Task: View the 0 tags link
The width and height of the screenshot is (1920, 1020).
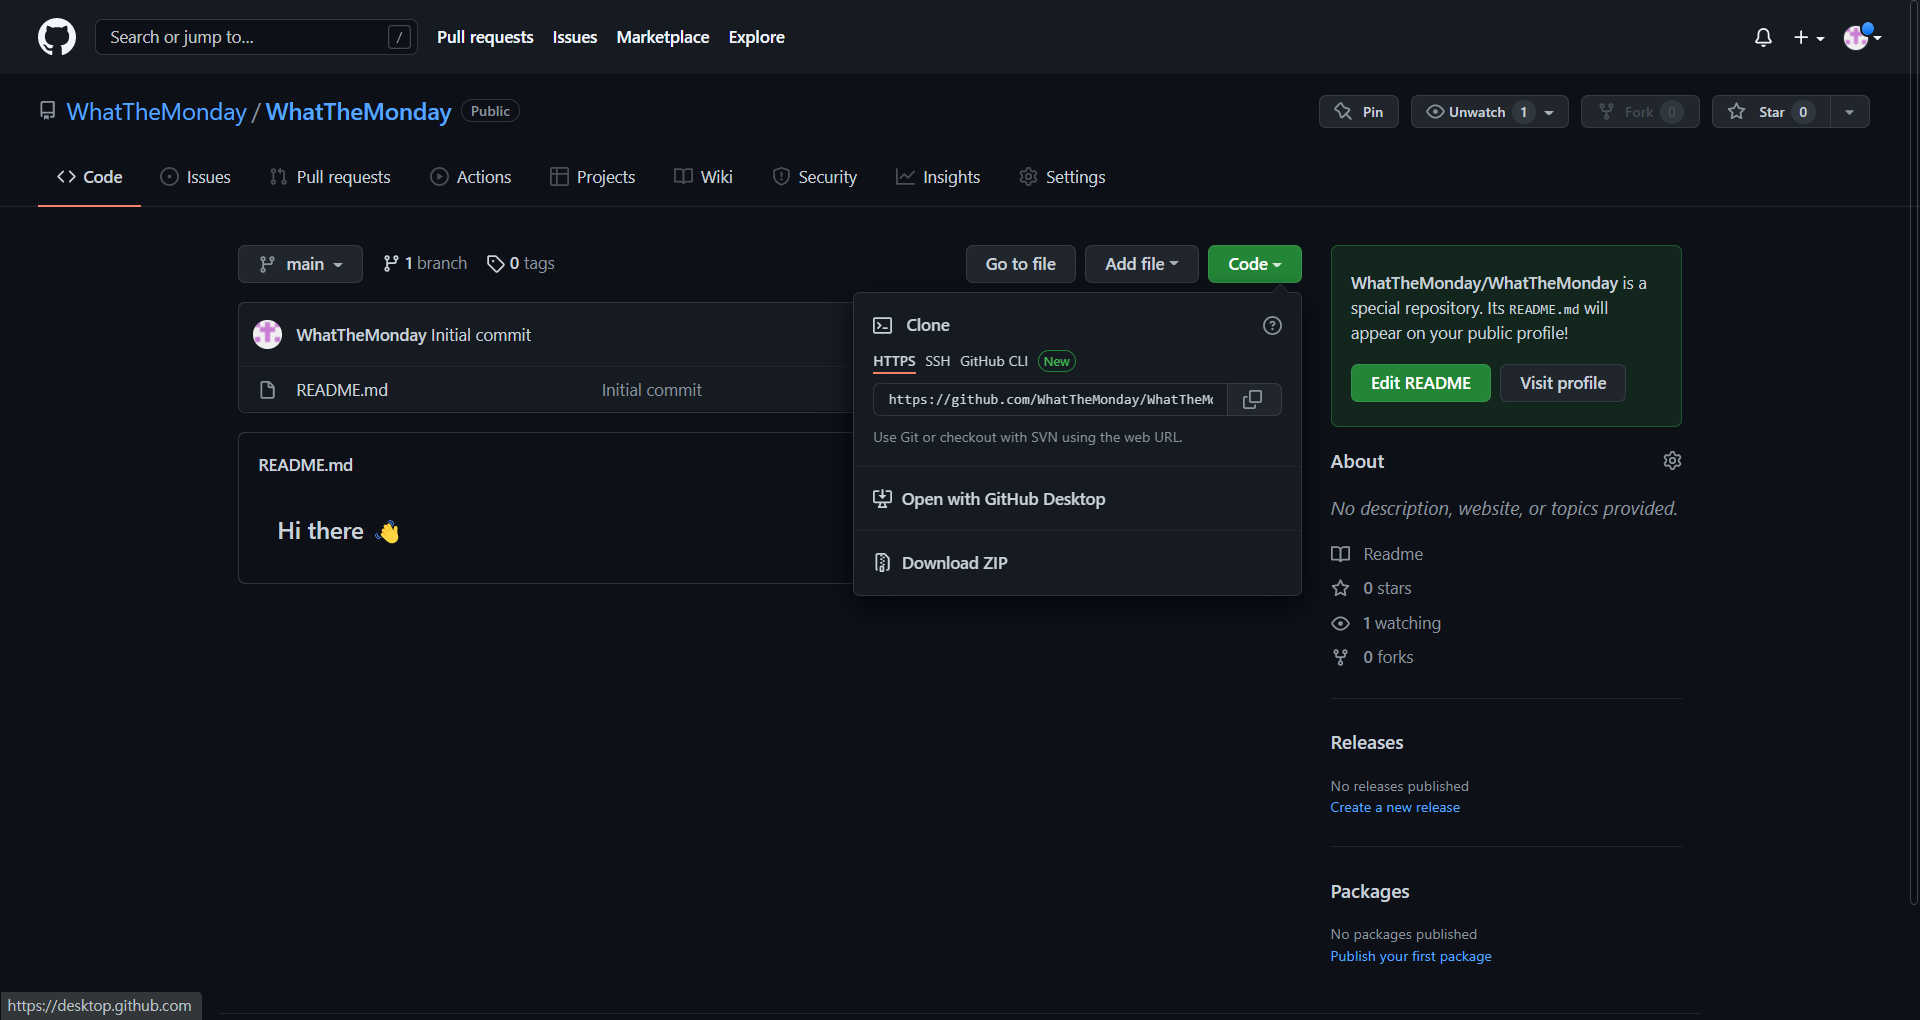Action: [520, 263]
